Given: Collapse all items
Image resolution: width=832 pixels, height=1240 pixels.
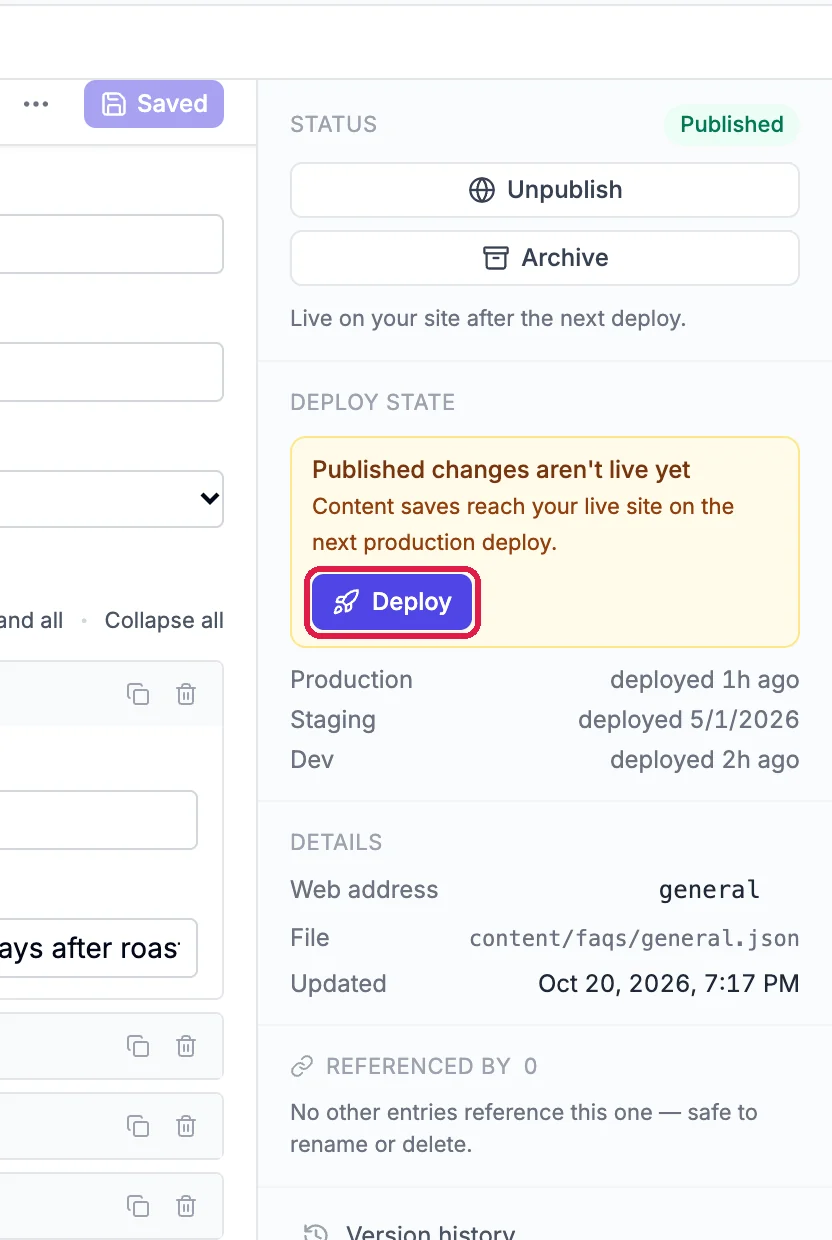Looking at the screenshot, I should [x=164, y=620].
